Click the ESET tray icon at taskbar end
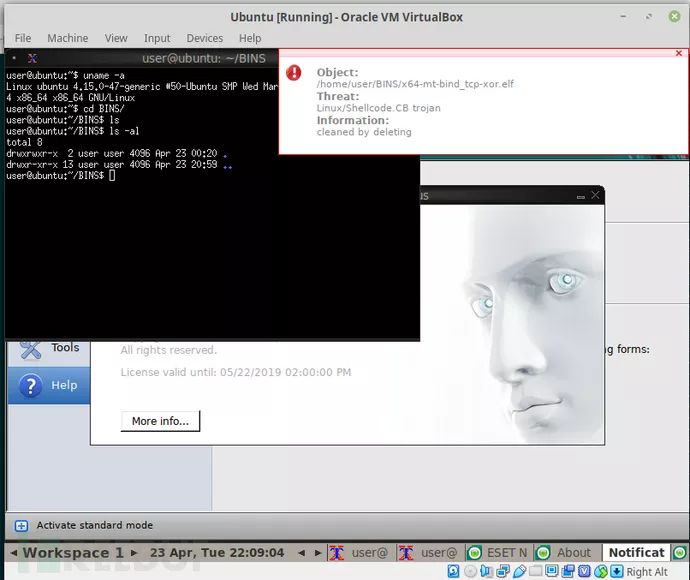 click(679, 553)
